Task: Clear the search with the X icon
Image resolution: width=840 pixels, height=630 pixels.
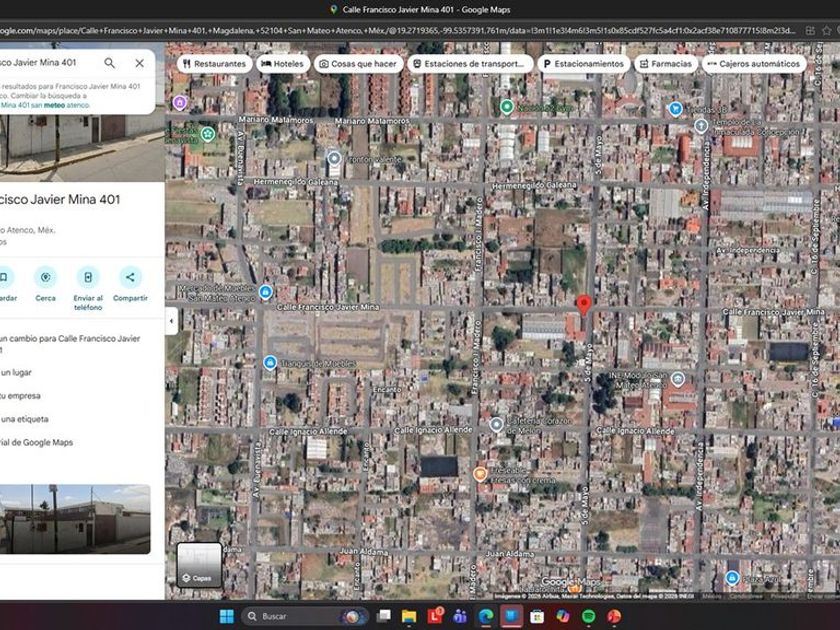Action: coord(139,63)
